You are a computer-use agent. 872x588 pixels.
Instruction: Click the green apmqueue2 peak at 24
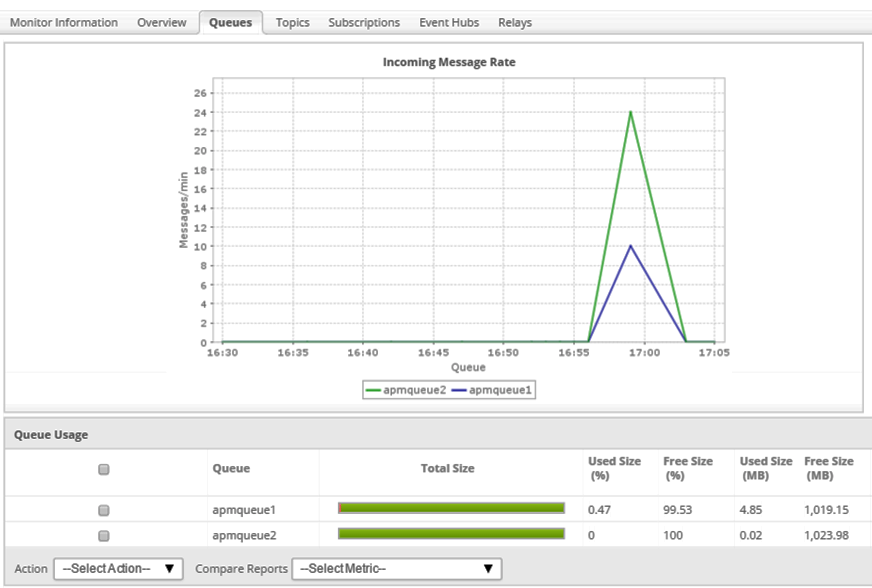click(631, 112)
